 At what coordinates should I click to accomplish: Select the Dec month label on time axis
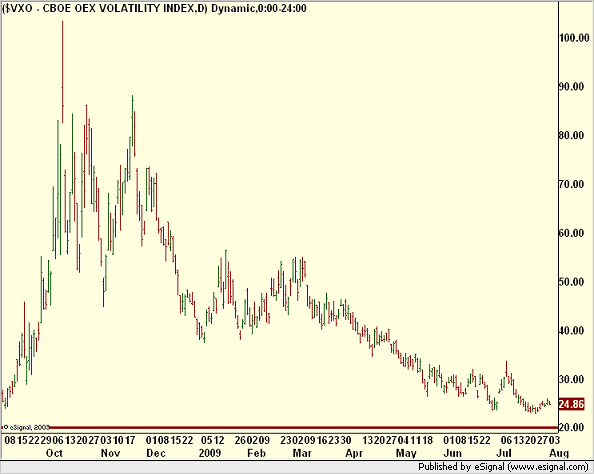(156, 453)
